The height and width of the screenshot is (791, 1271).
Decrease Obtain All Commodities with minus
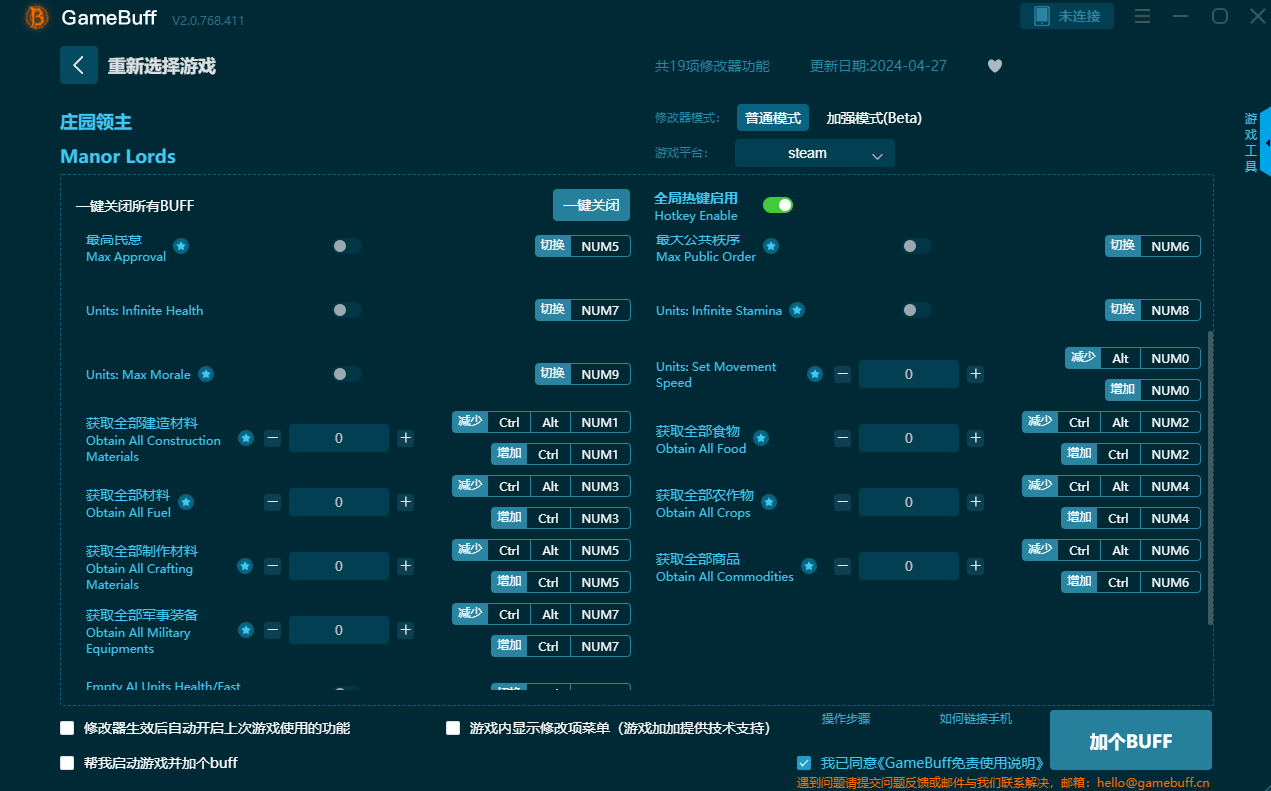pyautogui.click(x=842, y=566)
